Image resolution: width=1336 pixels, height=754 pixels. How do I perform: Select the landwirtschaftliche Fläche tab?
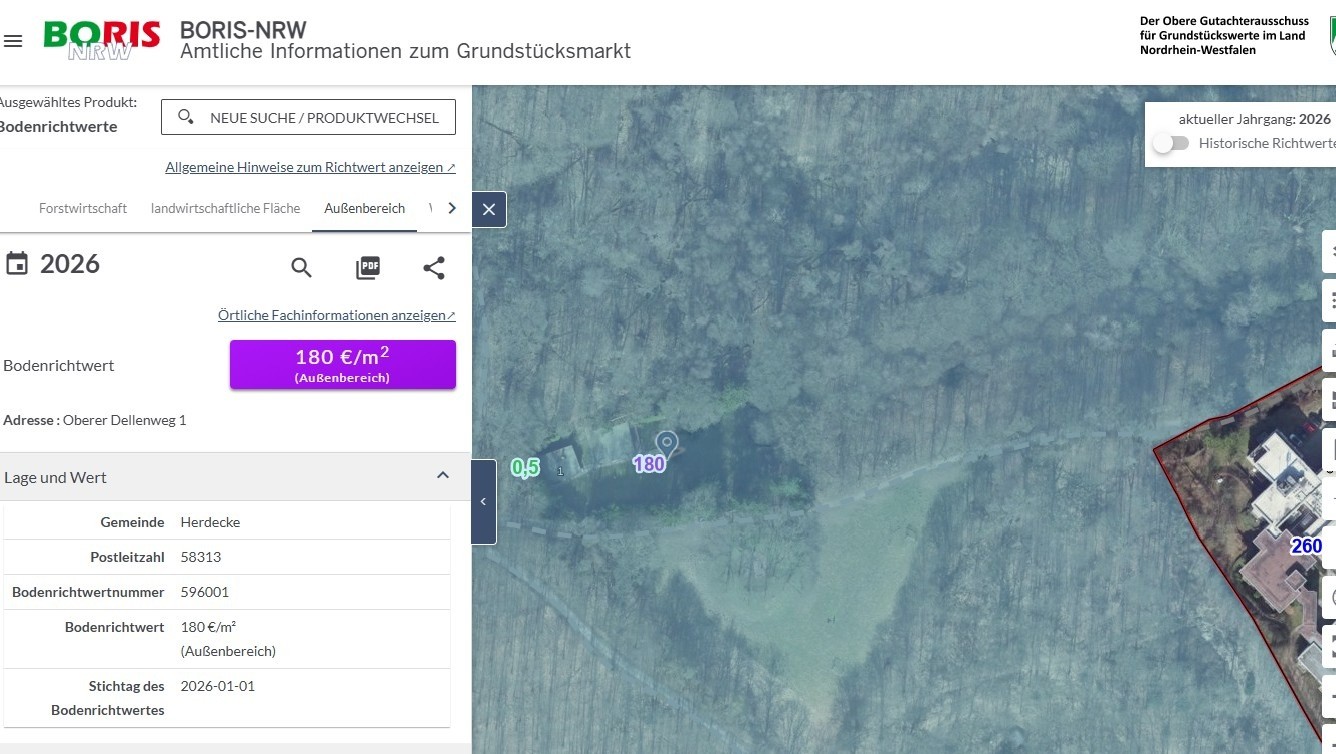[225, 208]
